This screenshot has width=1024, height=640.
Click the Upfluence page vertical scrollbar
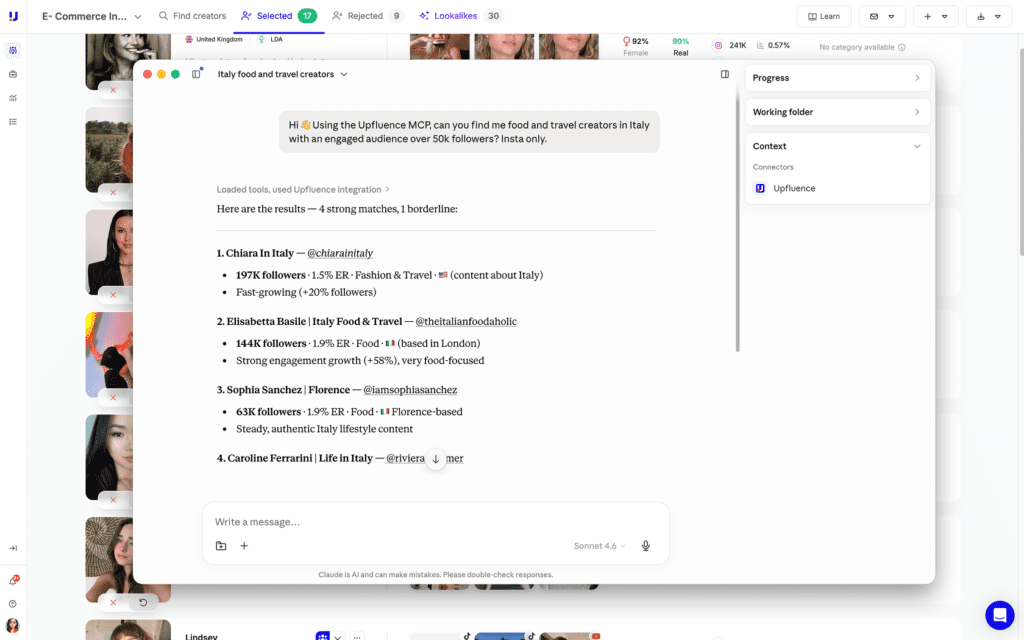pyautogui.click(x=1020, y=150)
